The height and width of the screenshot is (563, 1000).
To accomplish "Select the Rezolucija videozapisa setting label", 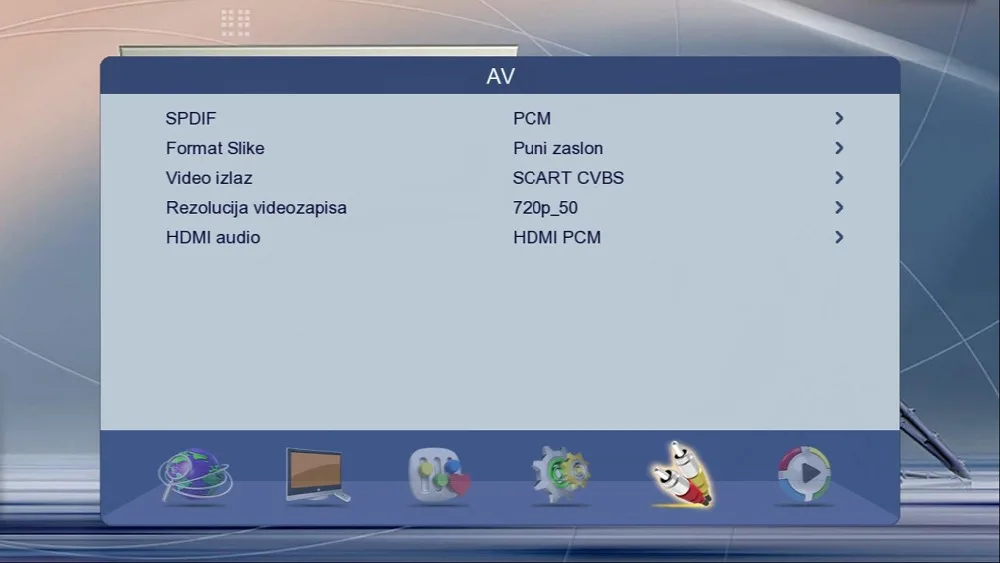I will pyautogui.click(x=256, y=208).
